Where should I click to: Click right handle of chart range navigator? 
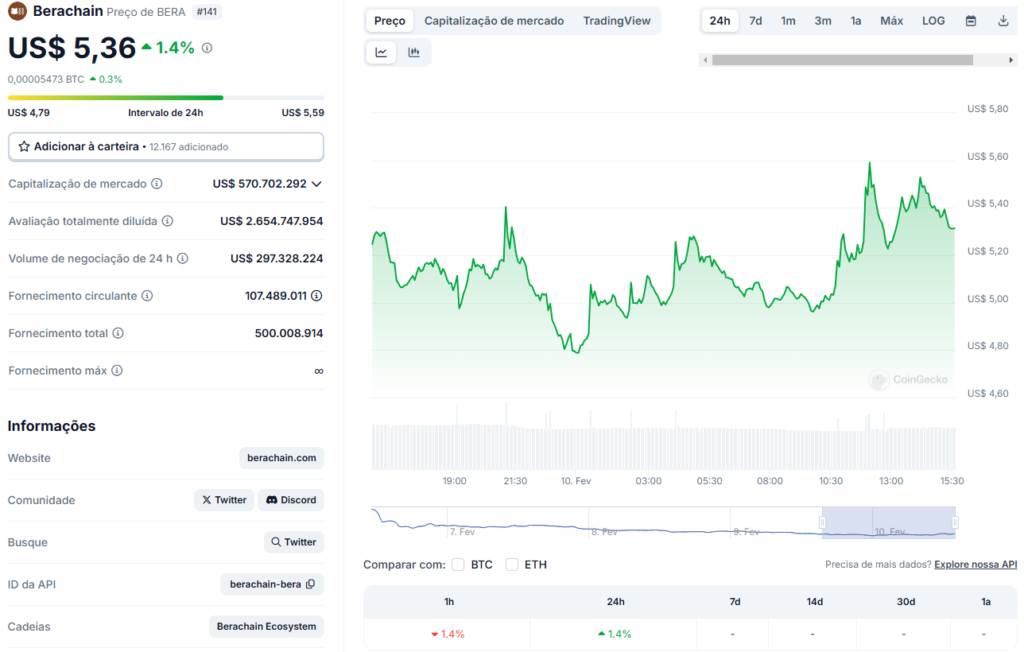955,523
